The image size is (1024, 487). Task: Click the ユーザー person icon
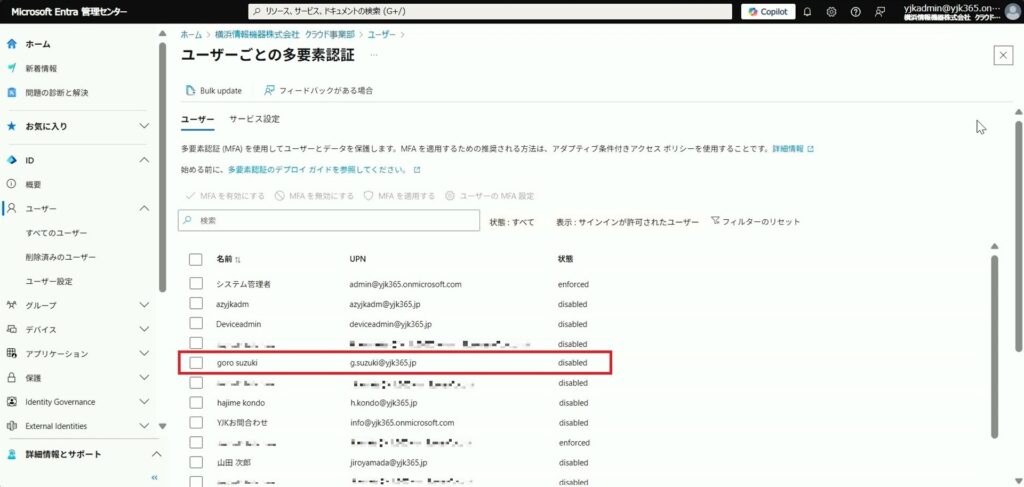pos(11,208)
